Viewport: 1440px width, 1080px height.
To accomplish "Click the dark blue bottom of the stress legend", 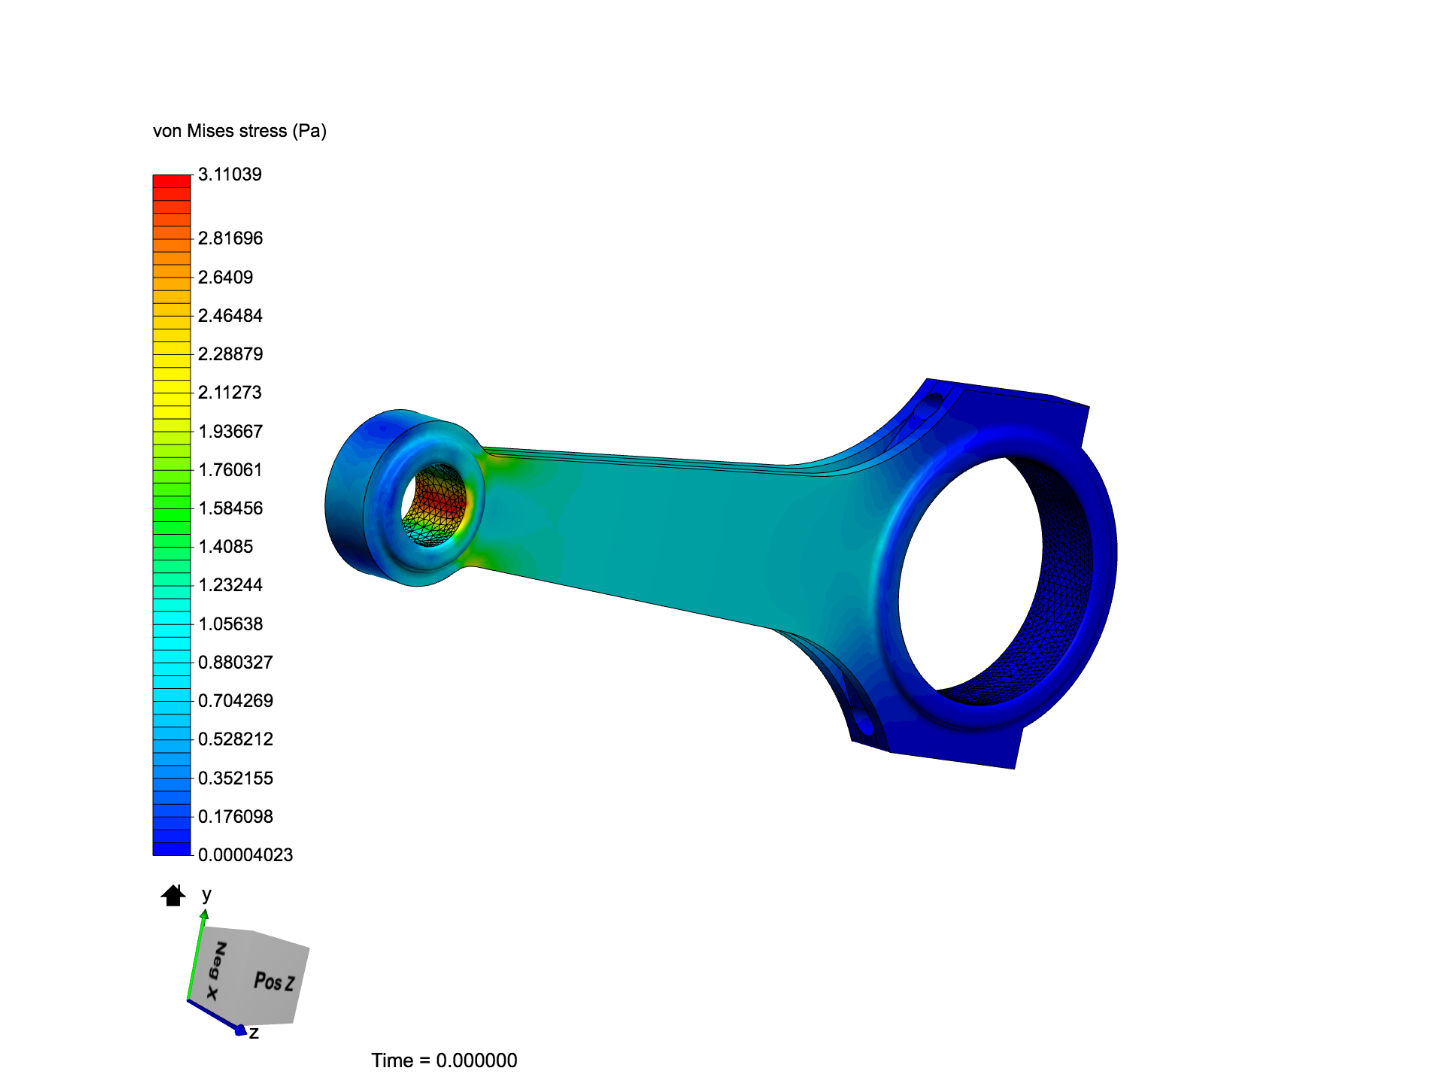I will [171, 848].
